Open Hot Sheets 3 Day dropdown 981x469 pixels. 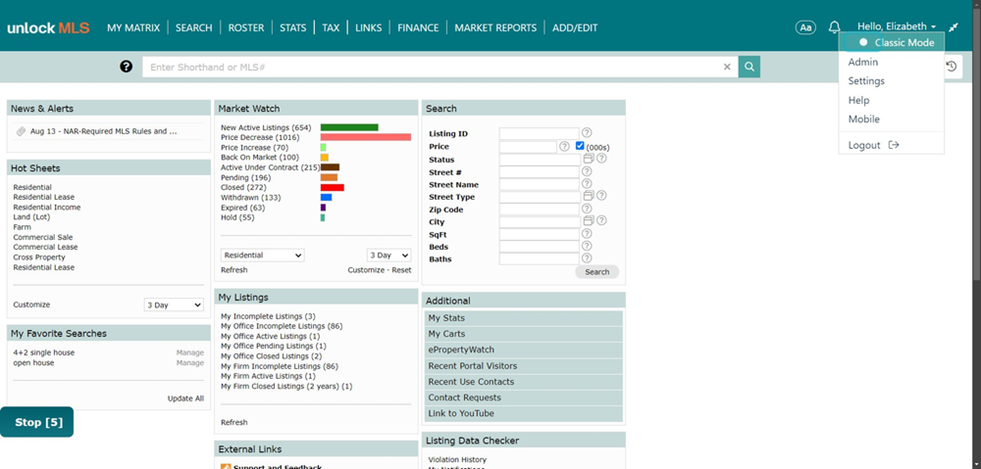[174, 305]
